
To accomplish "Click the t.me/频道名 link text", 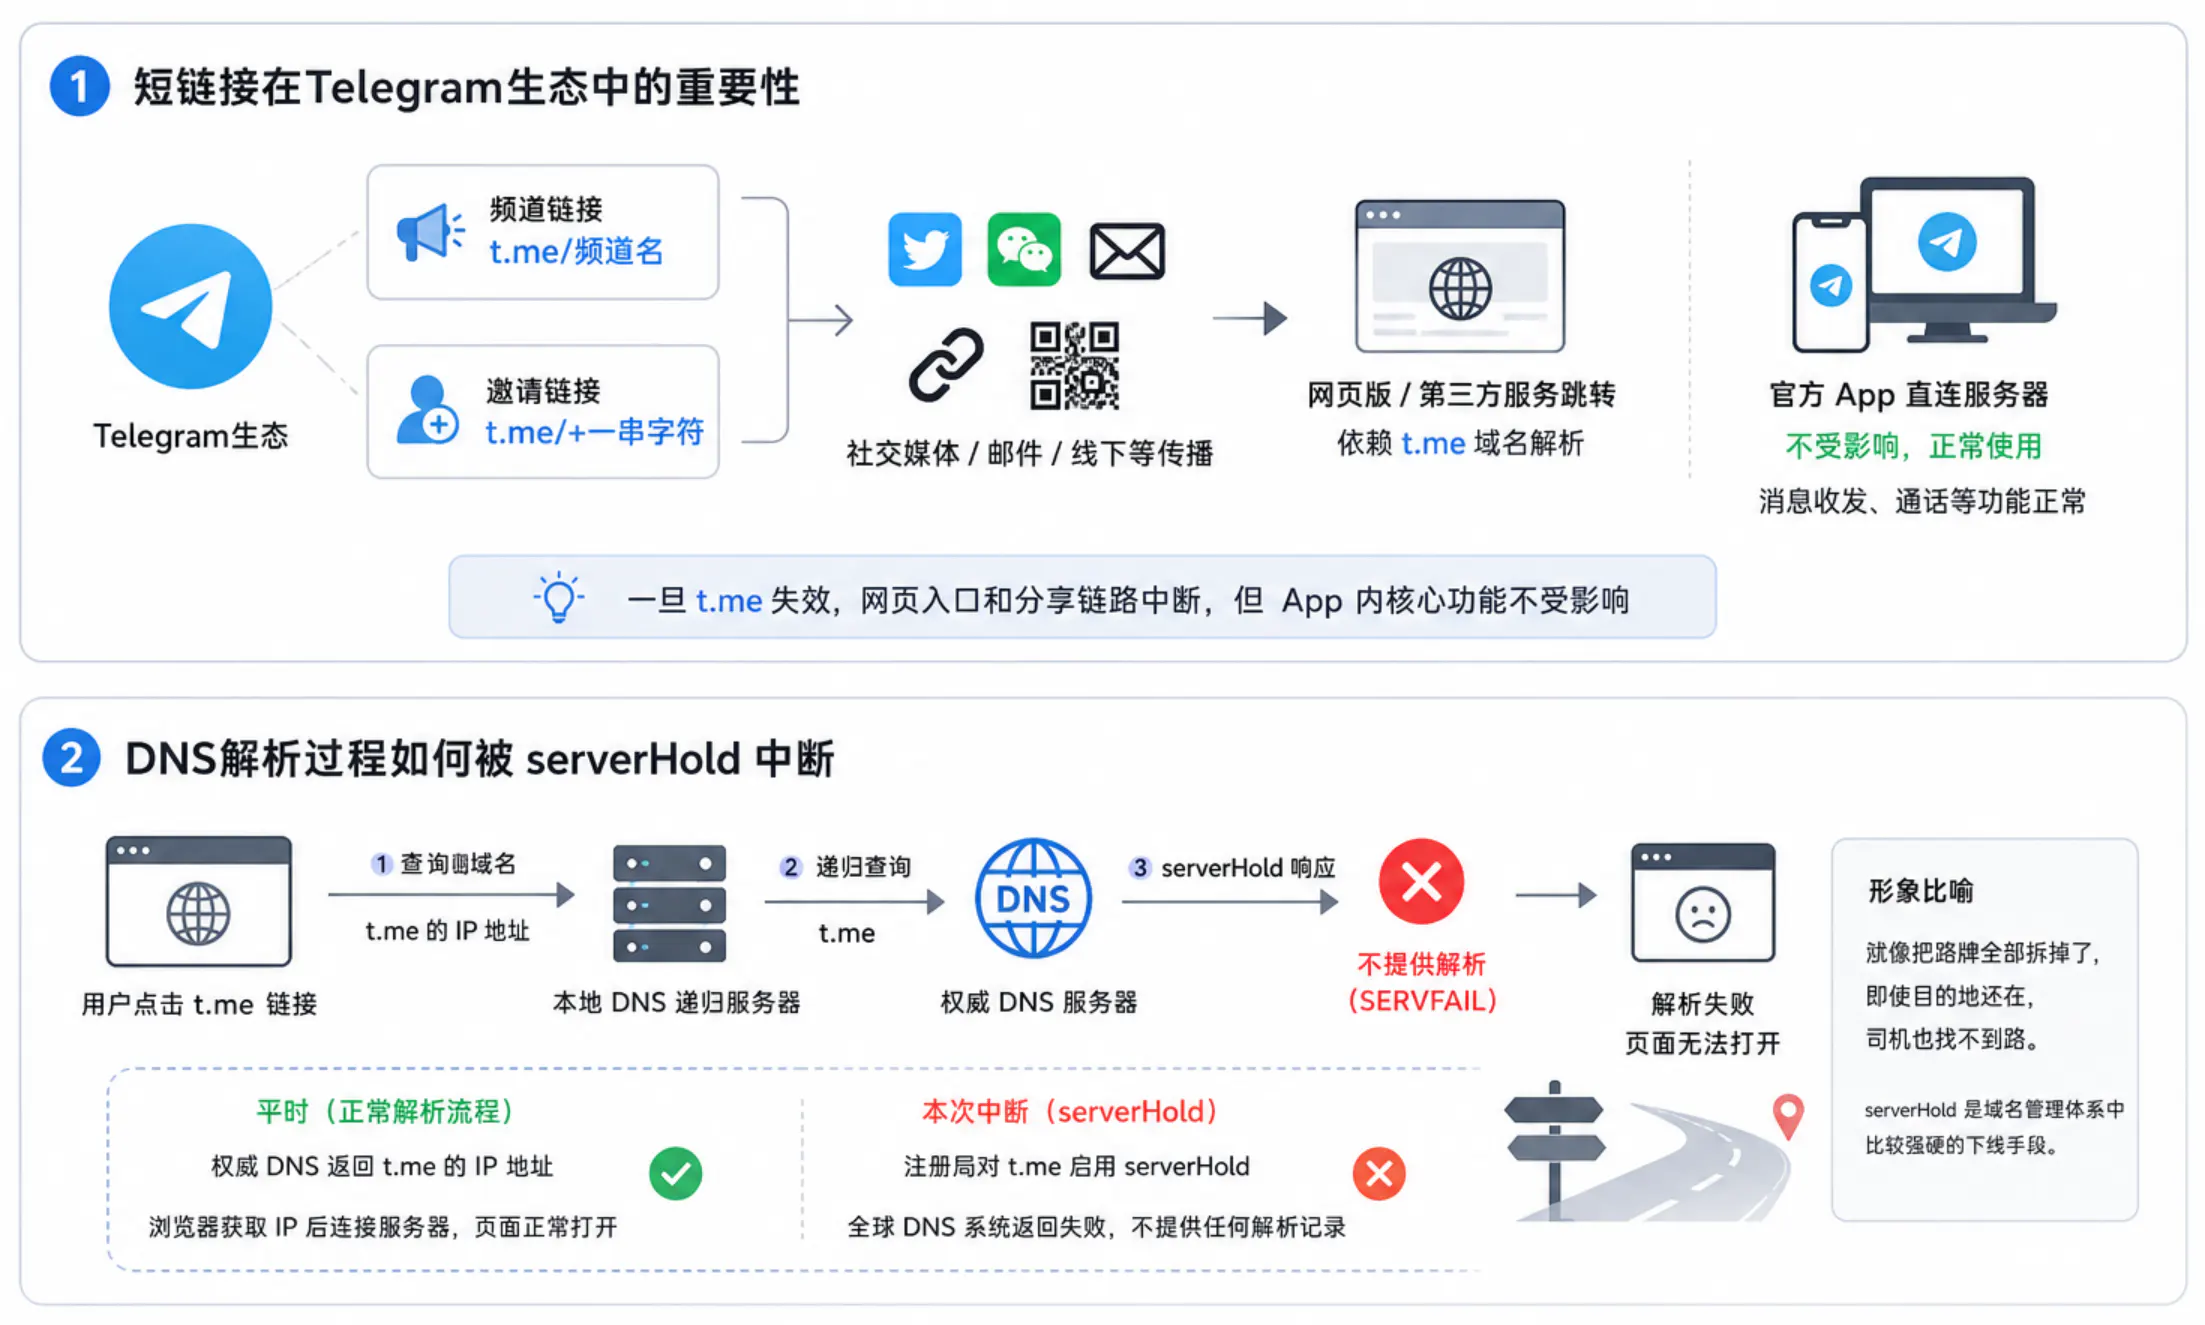I will pyautogui.click(x=576, y=251).
